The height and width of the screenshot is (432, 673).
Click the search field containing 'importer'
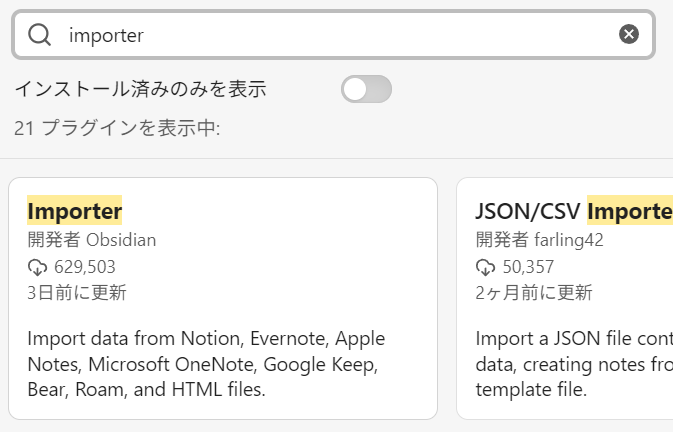pyautogui.click(x=333, y=34)
